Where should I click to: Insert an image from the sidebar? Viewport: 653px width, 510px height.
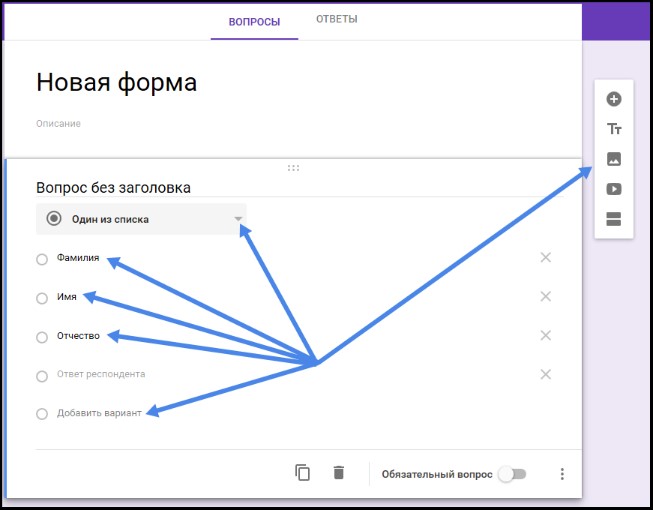(614, 159)
